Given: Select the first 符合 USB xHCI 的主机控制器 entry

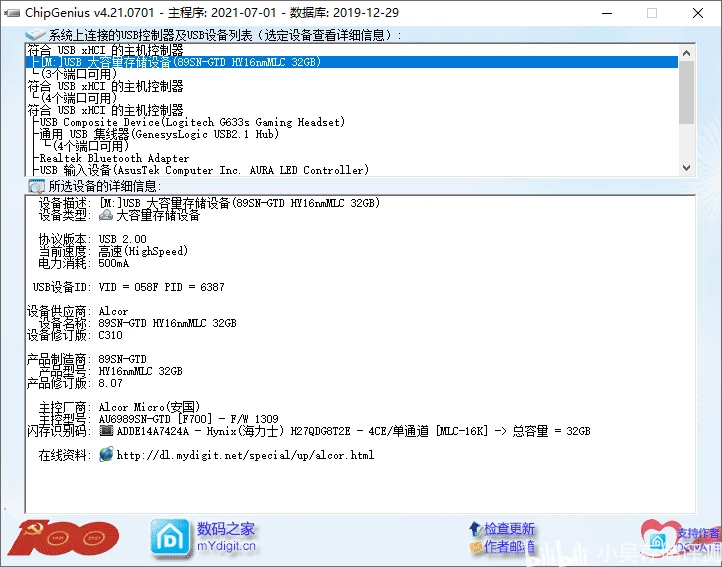Looking at the screenshot, I should point(105,50).
